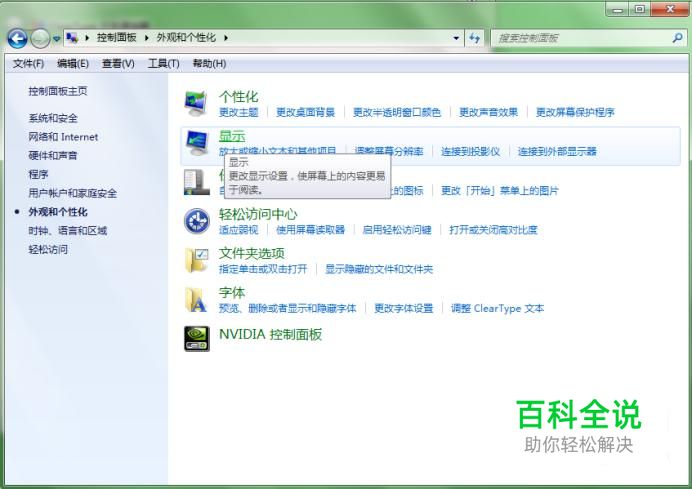This screenshot has height=489, width=692.
Task: Click 更改屏幕保护程序 link
Action: coord(575,112)
